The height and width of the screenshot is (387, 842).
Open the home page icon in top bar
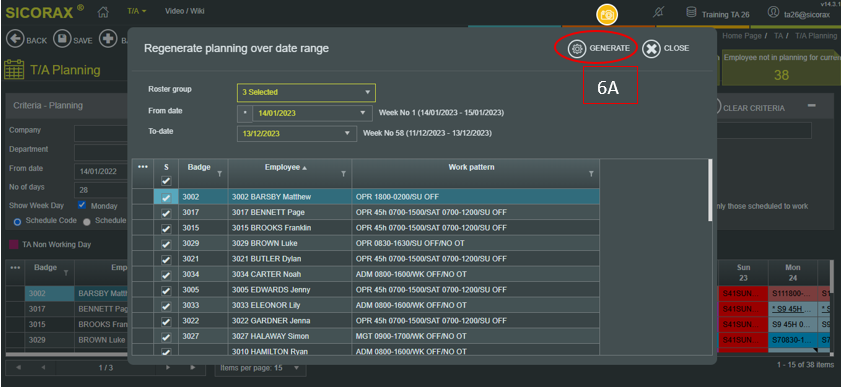(x=103, y=12)
